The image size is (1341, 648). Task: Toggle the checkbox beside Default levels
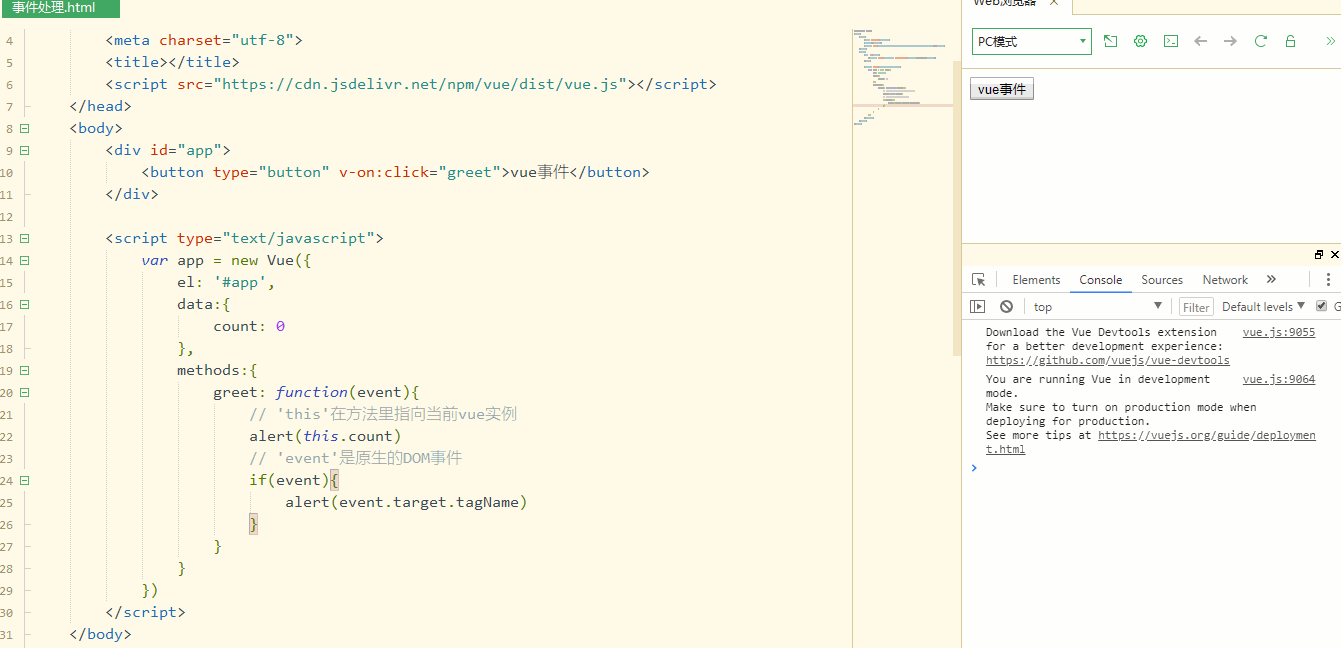(1322, 306)
